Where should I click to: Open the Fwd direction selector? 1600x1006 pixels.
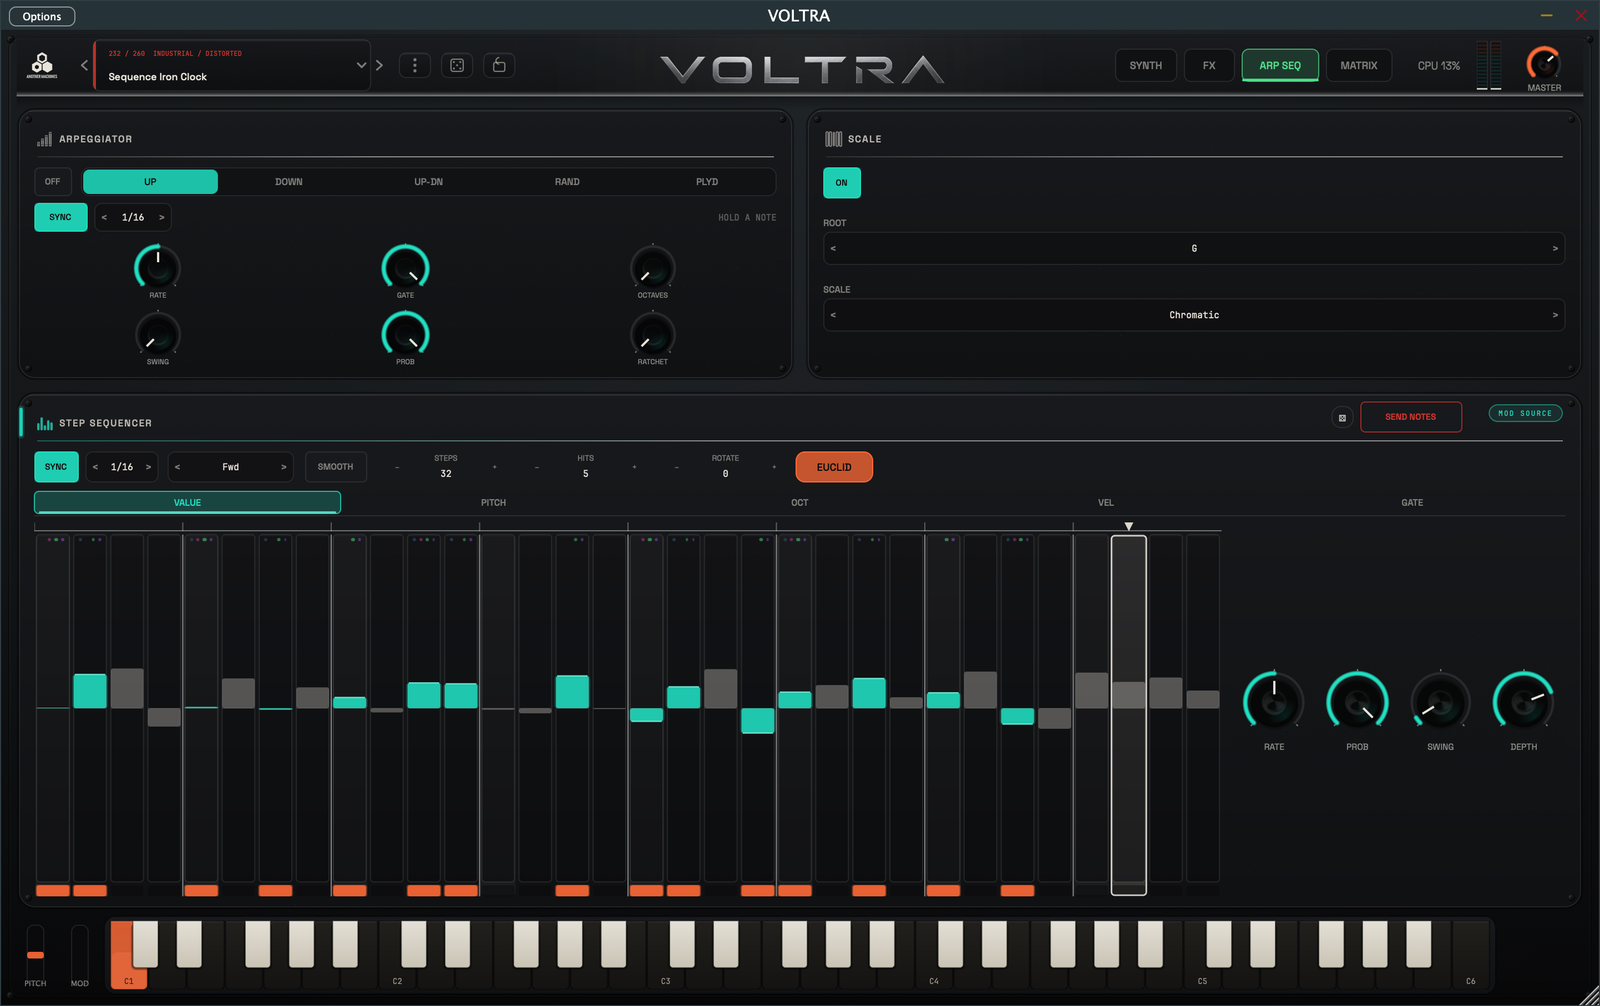(x=231, y=467)
